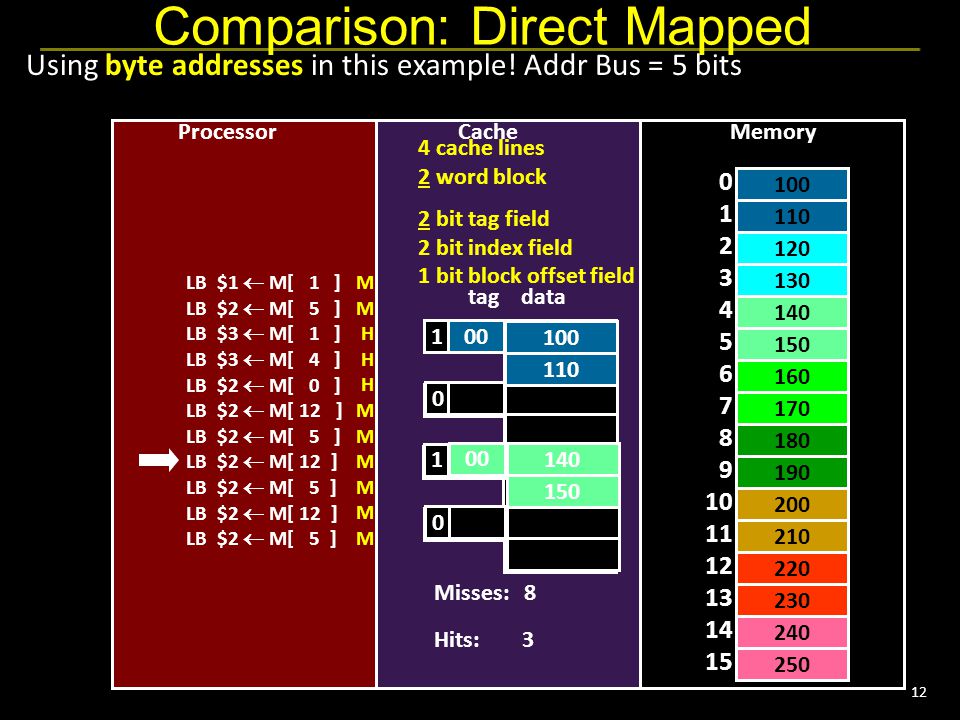Click memory cell '140' at address 4
The width and height of the screenshot is (960, 720).
[792, 312]
